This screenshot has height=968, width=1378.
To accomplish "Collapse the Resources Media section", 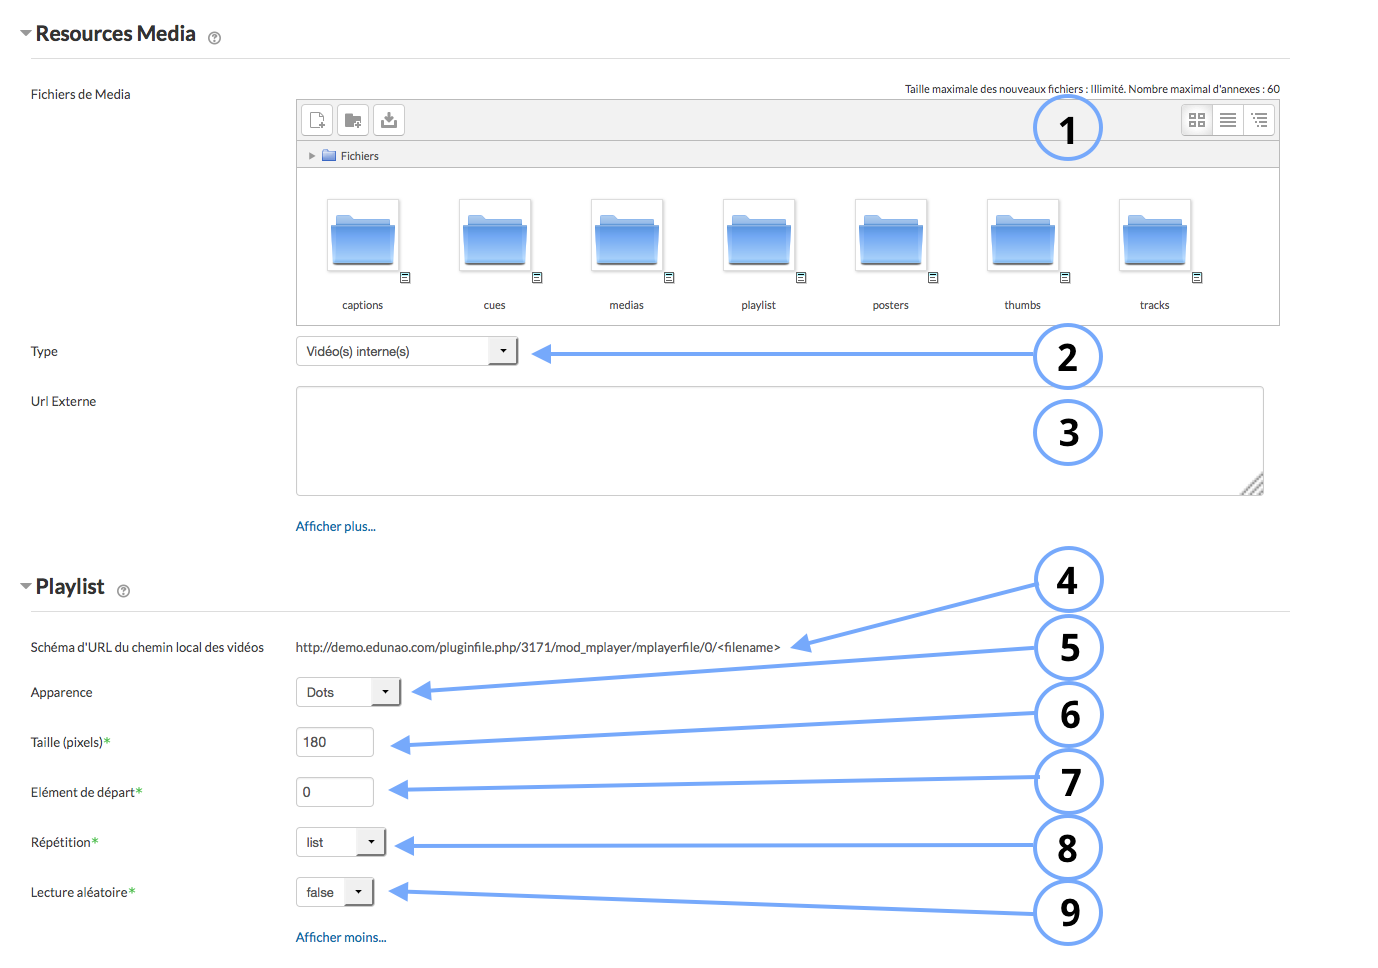I will click(x=26, y=34).
